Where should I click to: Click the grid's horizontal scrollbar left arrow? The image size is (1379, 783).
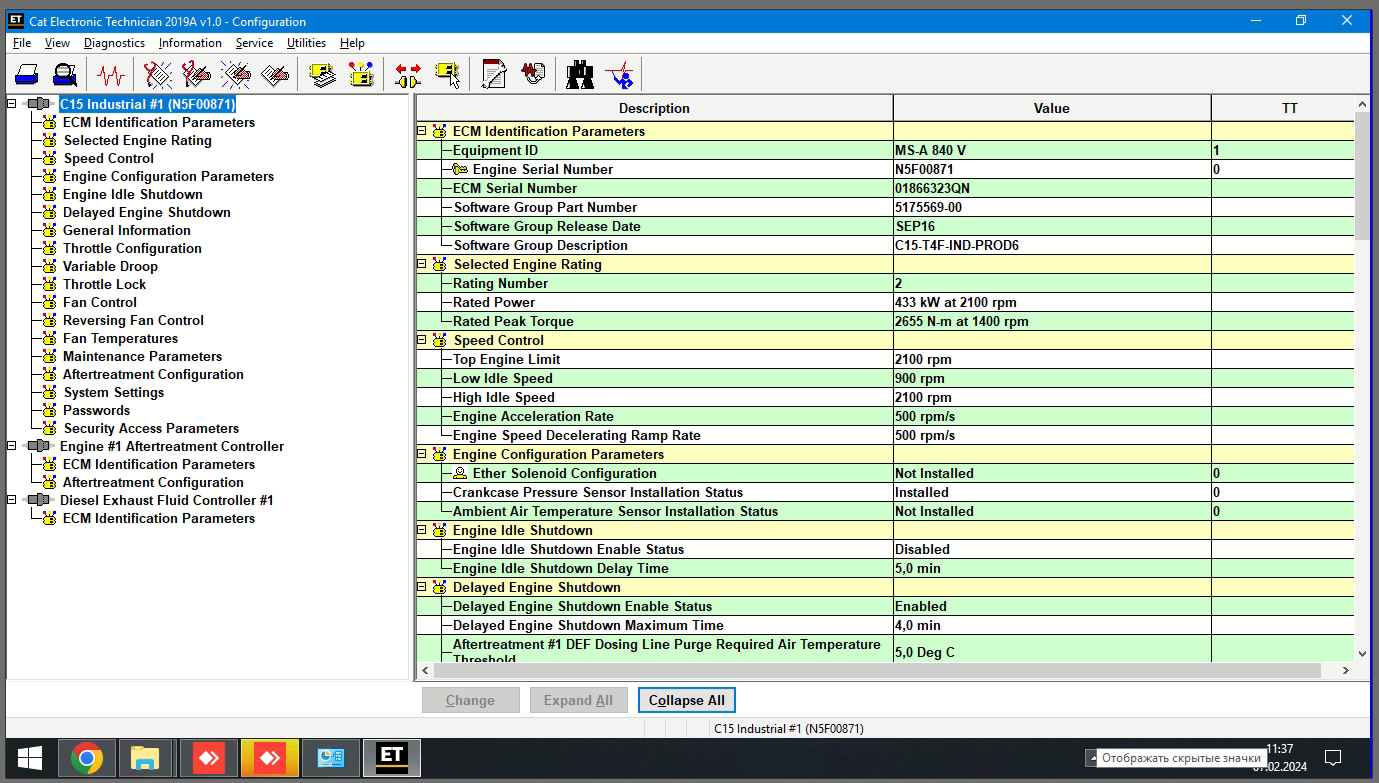coord(424,670)
